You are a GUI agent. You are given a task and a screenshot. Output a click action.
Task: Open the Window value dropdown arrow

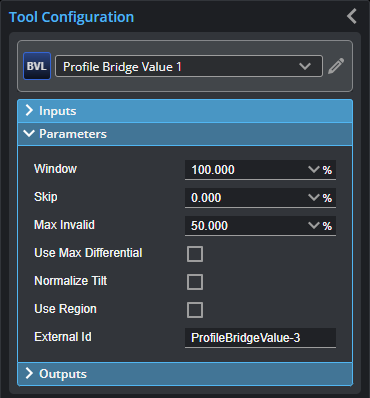click(x=314, y=170)
